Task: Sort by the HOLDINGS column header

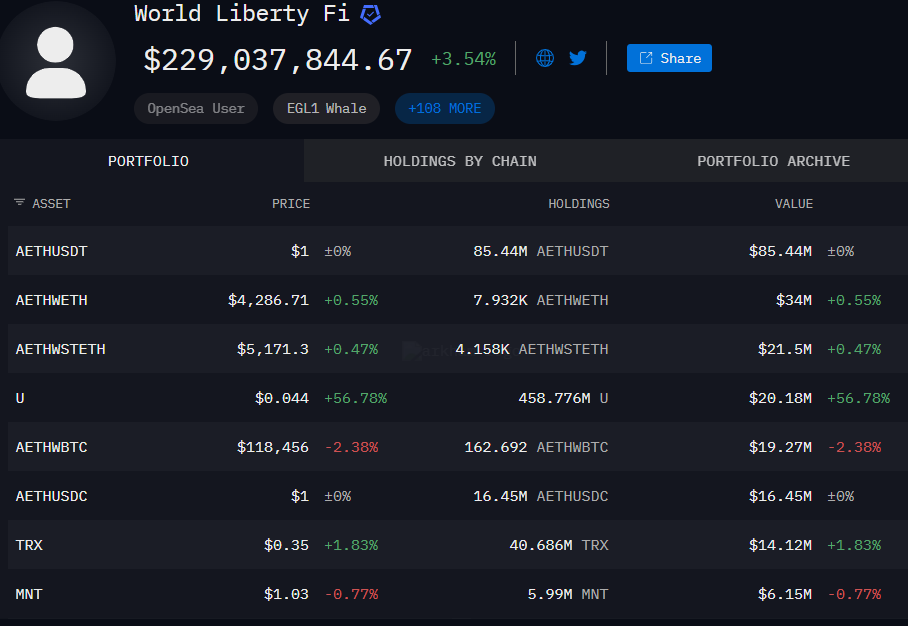Action: coord(579,204)
